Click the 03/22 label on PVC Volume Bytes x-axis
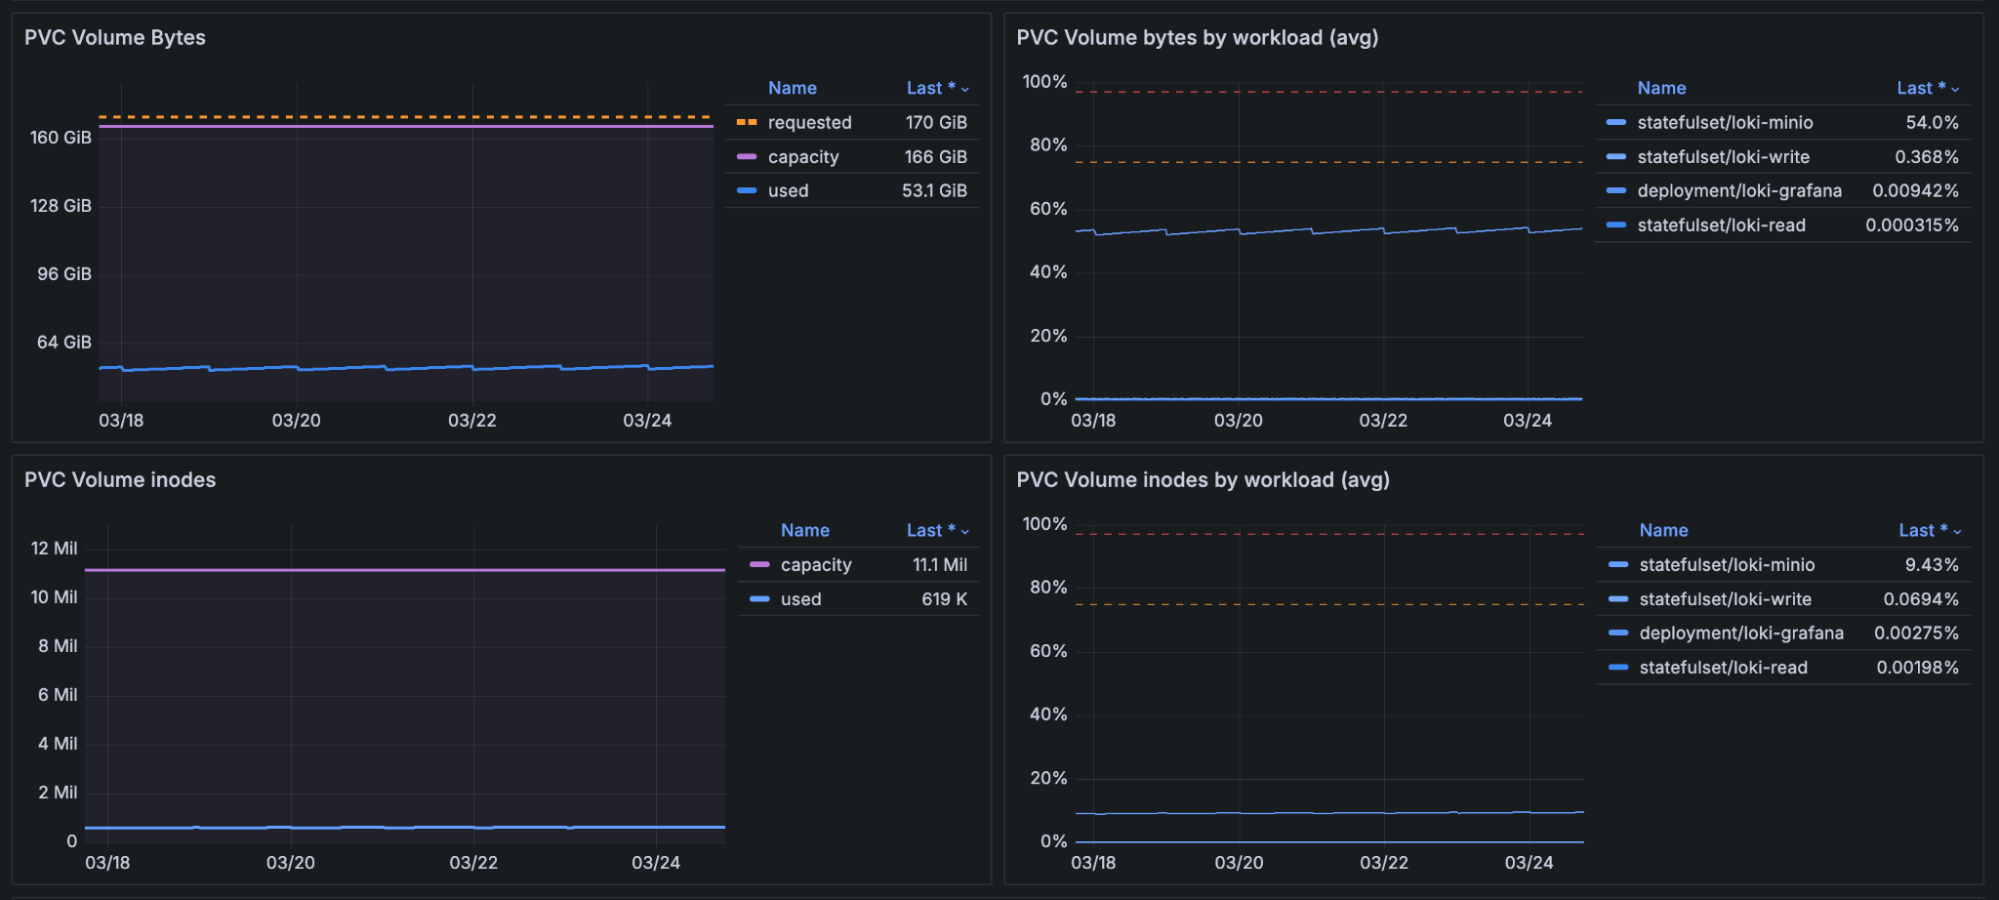The image size is (1999, 900). click(x=472, y=420)
